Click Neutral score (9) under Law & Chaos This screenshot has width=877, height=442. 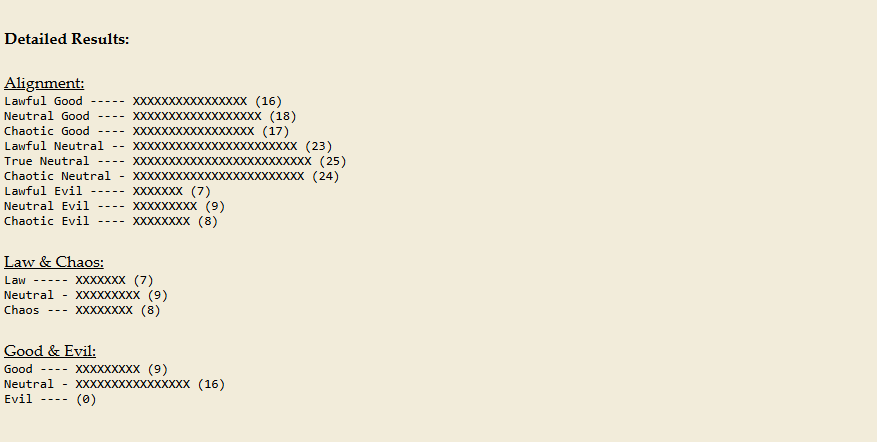[x=158, y=295]
